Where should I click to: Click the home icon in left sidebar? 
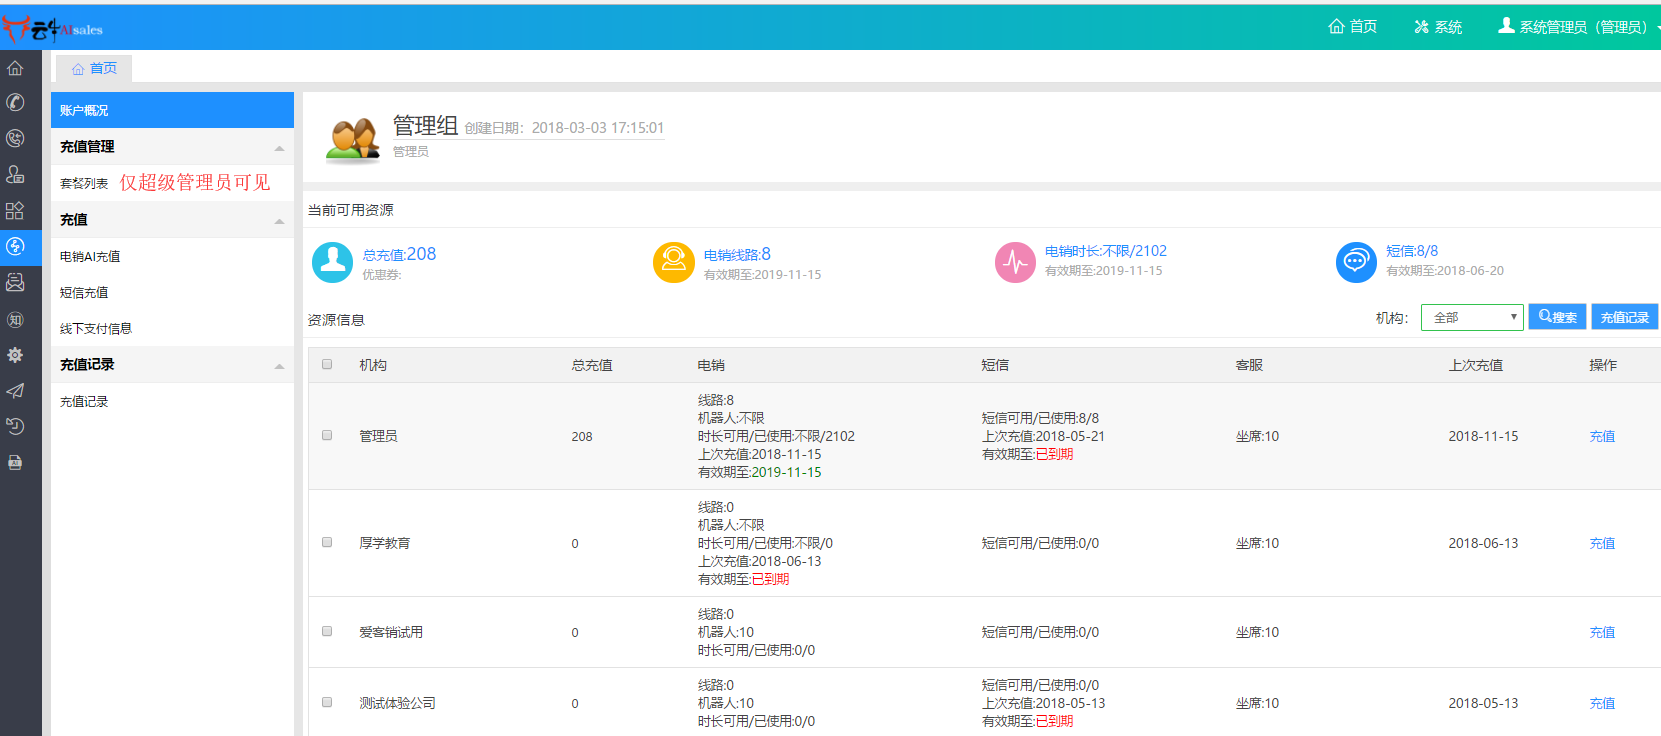click(x=15, y=68)
